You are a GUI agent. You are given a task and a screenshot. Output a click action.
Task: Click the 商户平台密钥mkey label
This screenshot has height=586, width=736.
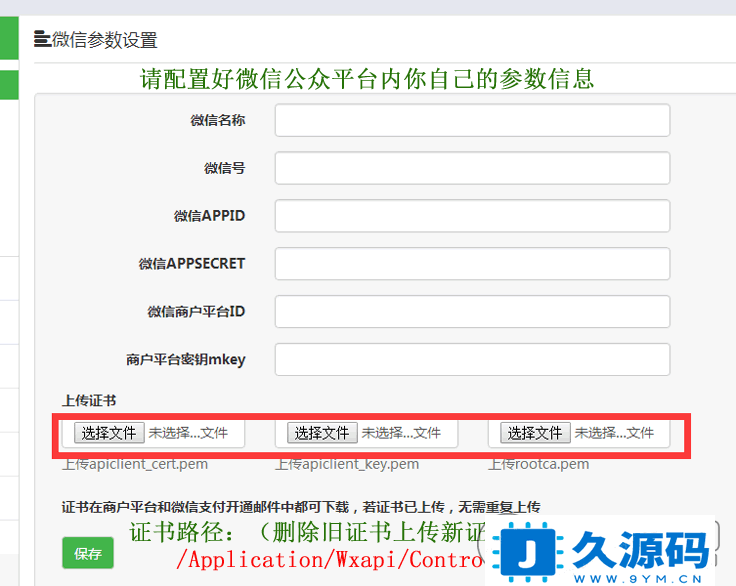point(186,360)
